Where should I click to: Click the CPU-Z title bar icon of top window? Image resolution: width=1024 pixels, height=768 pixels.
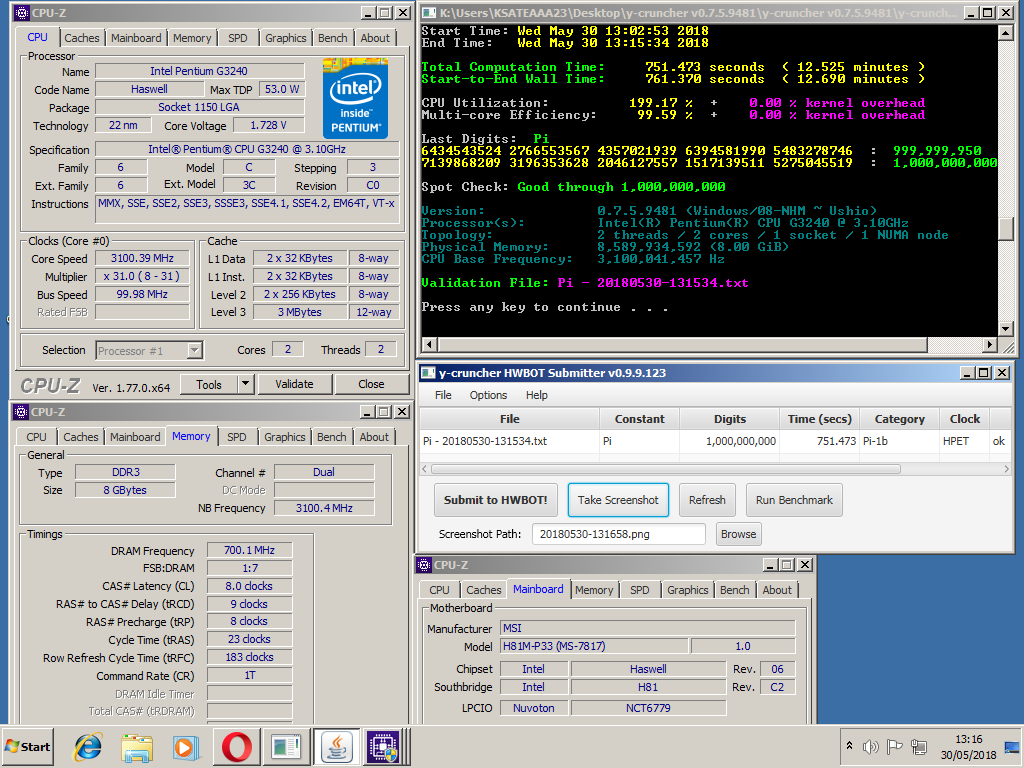(22, 12)
